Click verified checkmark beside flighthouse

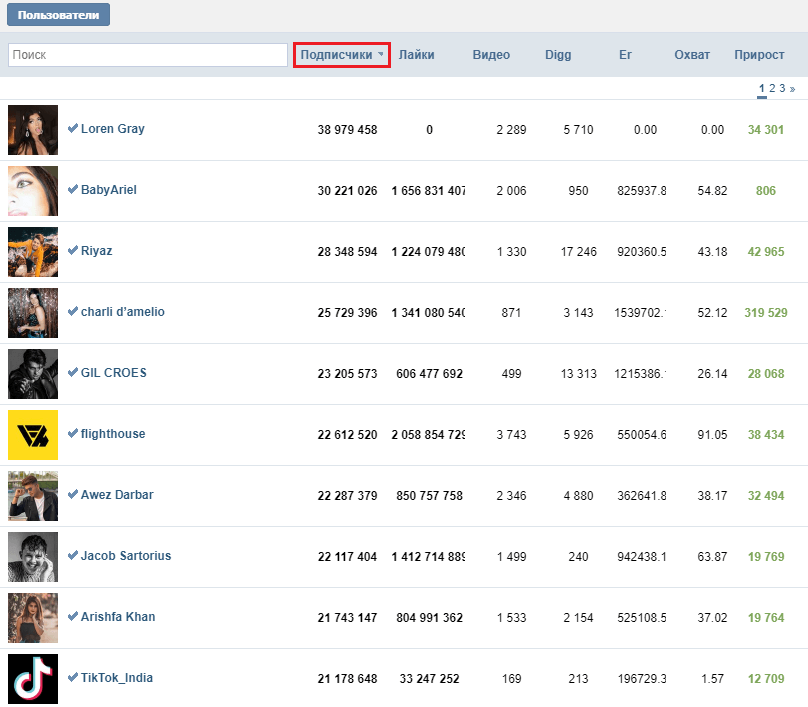73,433
